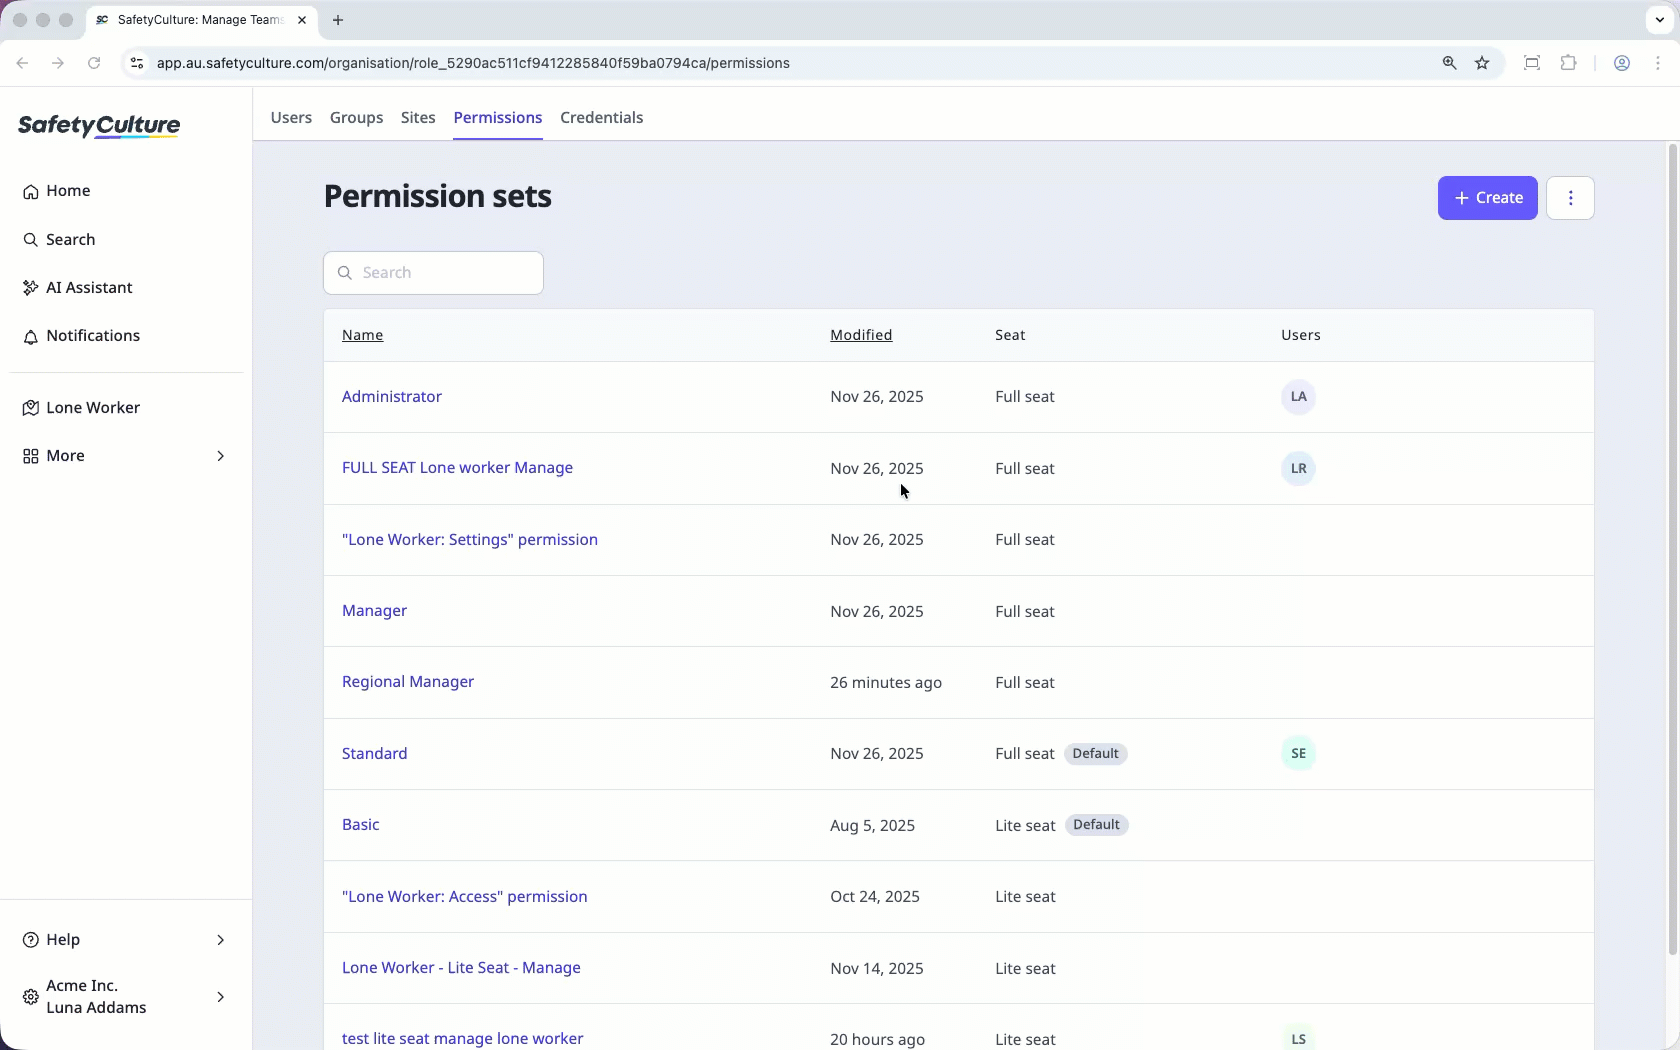Click the Users column header
Image resolution: width=1680 pixels, height=1050 pixels.
click(x=1301, y=335)
